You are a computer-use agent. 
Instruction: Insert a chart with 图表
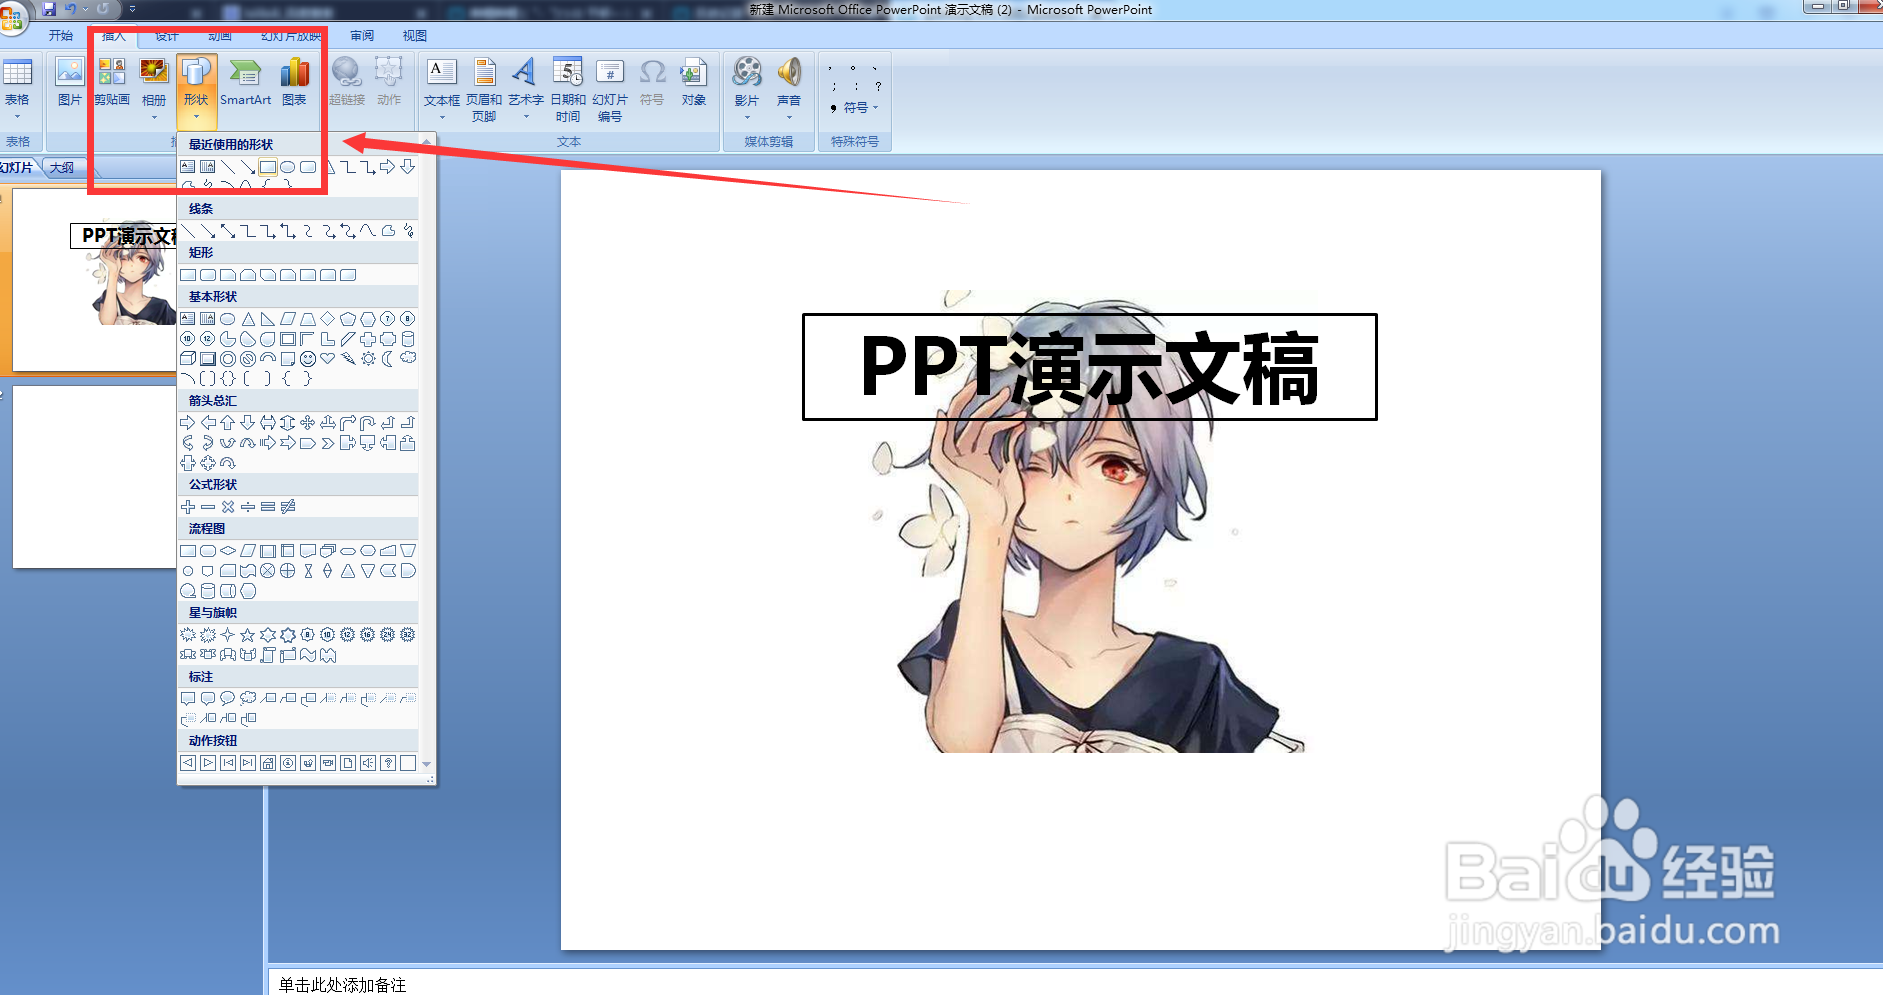[x=294, y=83]
